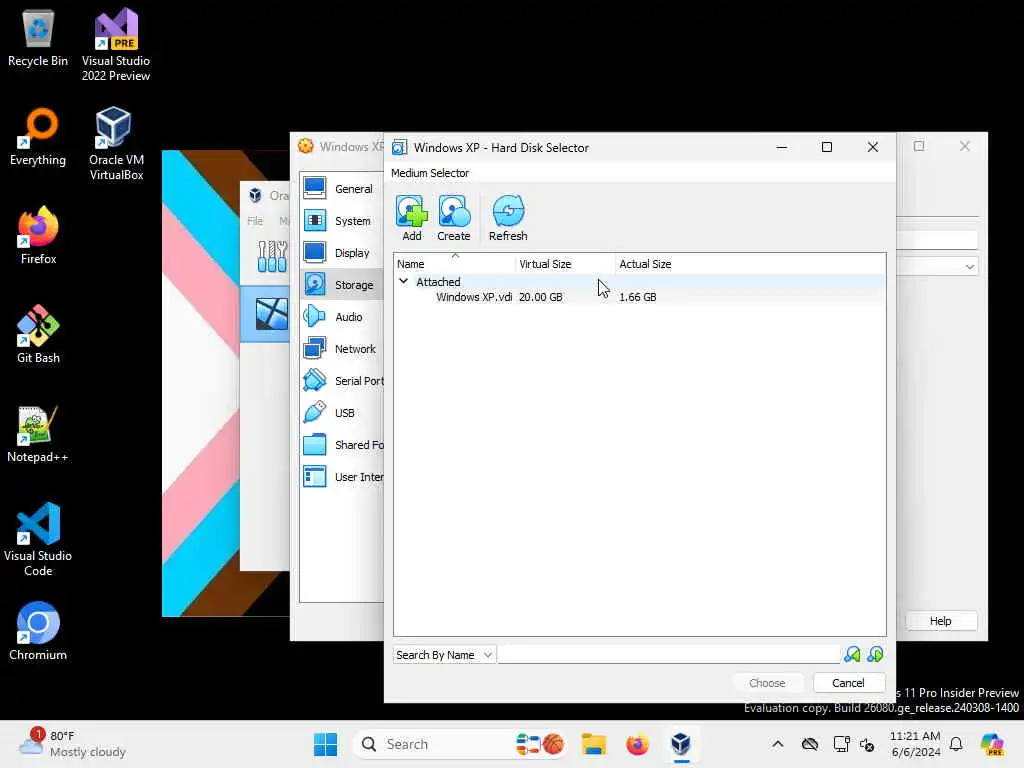
Task: Open Audio settings category
Action: [x=342, y=317]
